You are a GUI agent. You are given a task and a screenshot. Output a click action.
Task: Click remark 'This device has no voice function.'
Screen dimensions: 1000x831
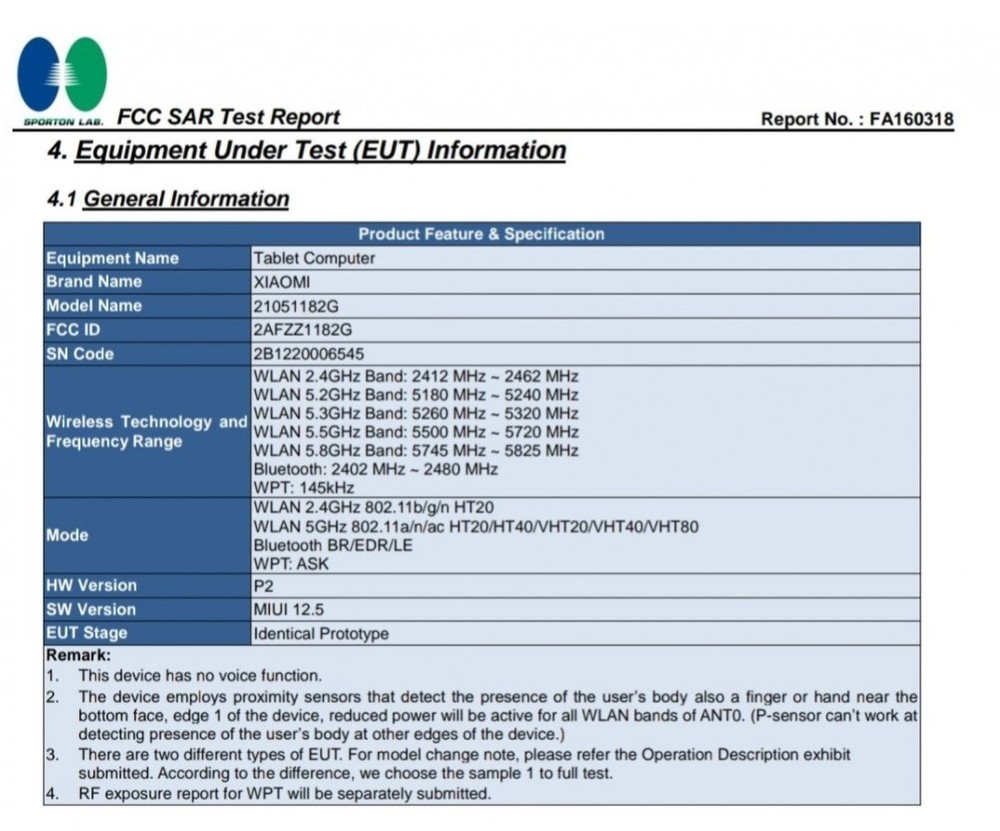pyautogui.click(x=200, y=675)
